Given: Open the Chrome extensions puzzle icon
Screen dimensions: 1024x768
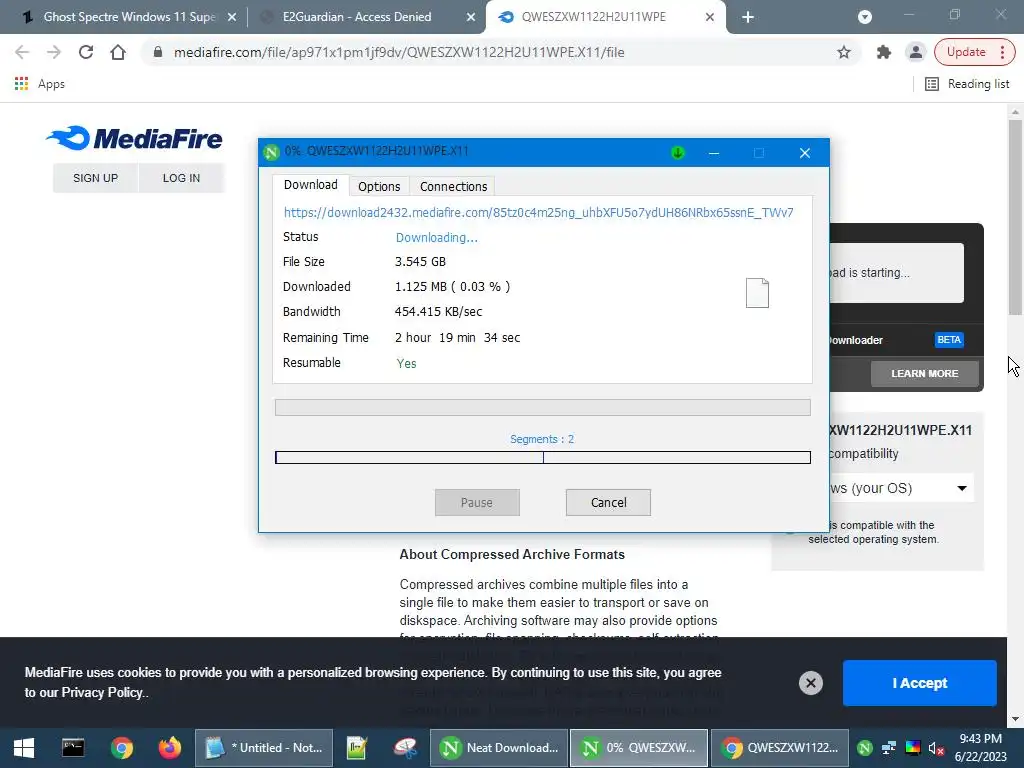Looking at the screenshot, I should pyautogui.click(x=884, y=52).
